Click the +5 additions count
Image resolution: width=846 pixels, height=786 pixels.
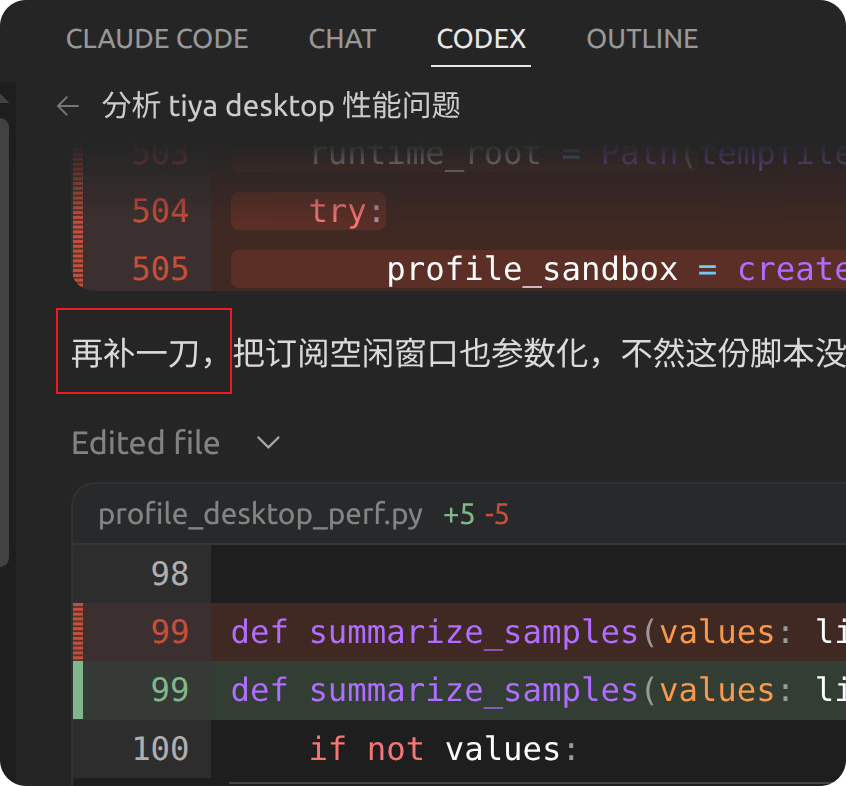459,514
